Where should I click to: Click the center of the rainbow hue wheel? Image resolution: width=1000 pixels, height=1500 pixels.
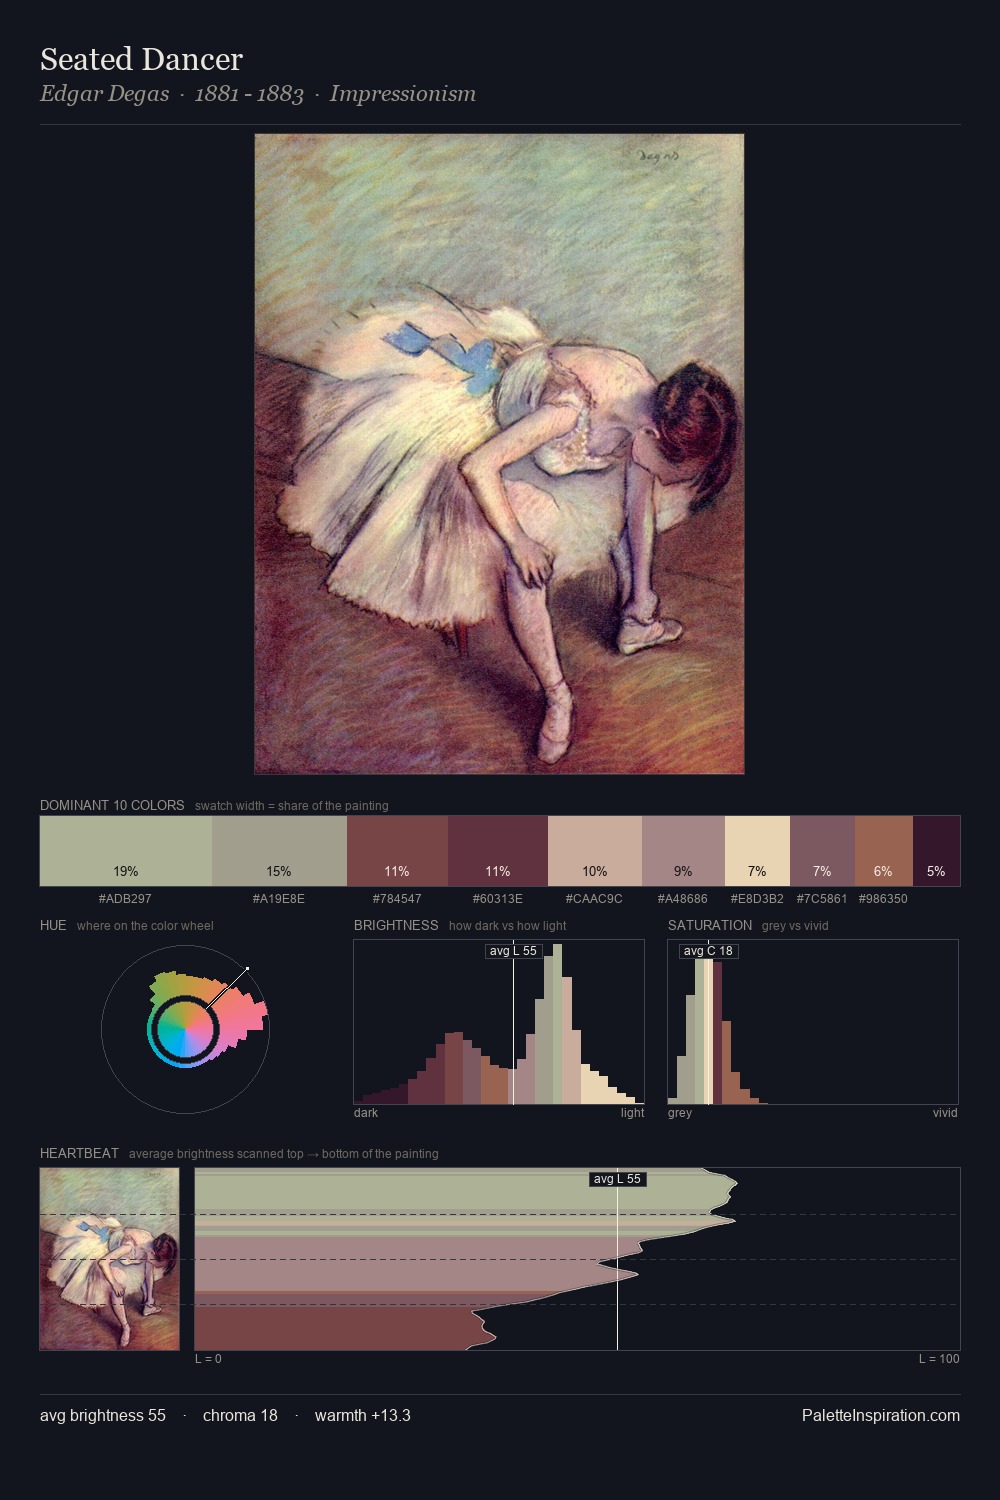click(185, 1029)
